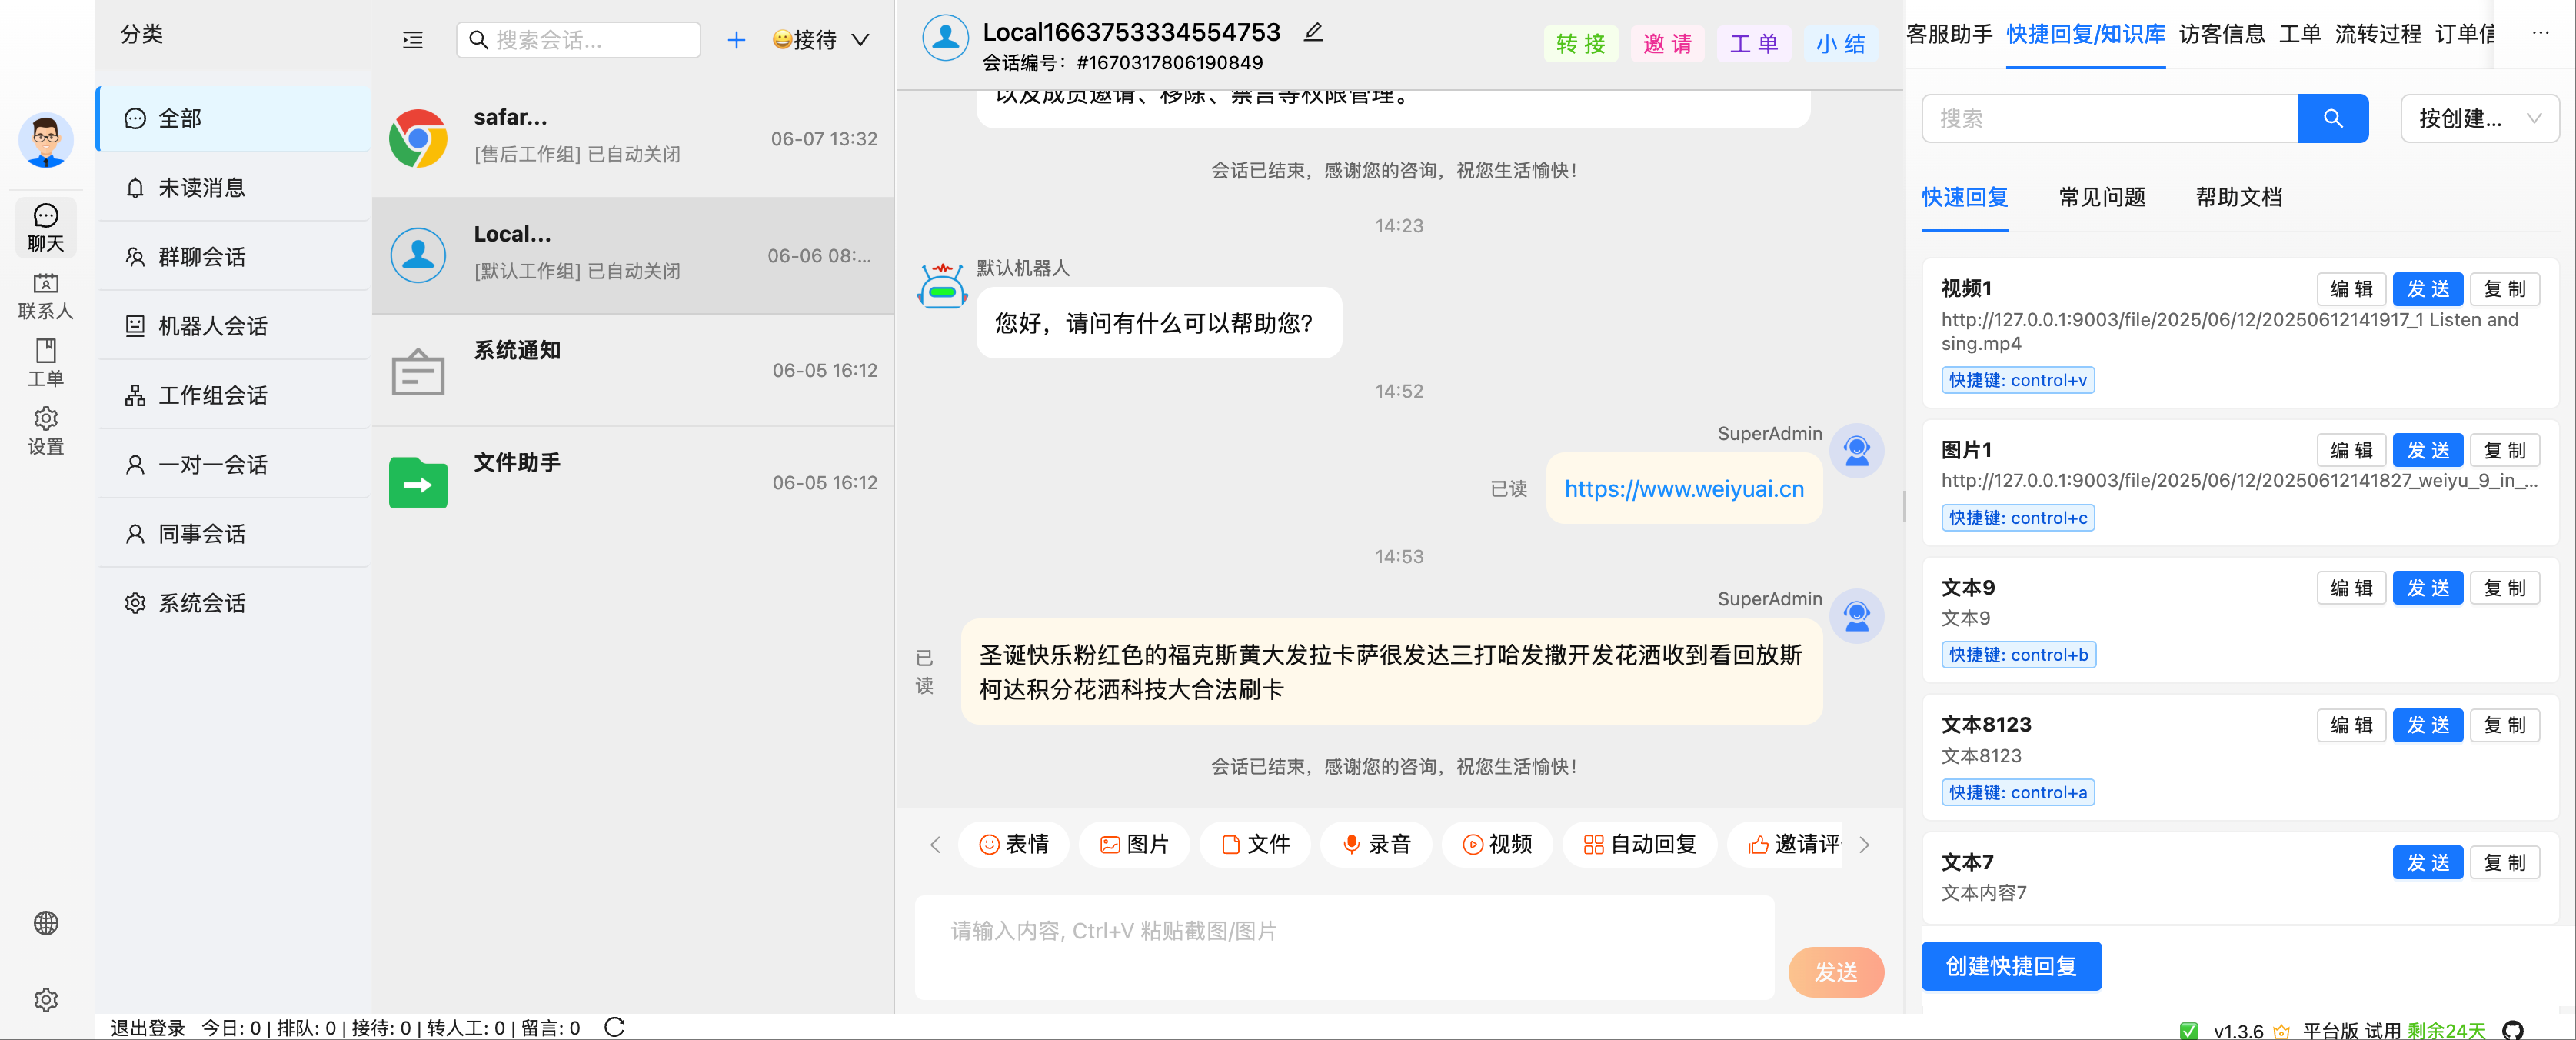Open the 按创建 sort dropdown
This screenshot has height=1040, width=2576.
[x=2478, y=119]
